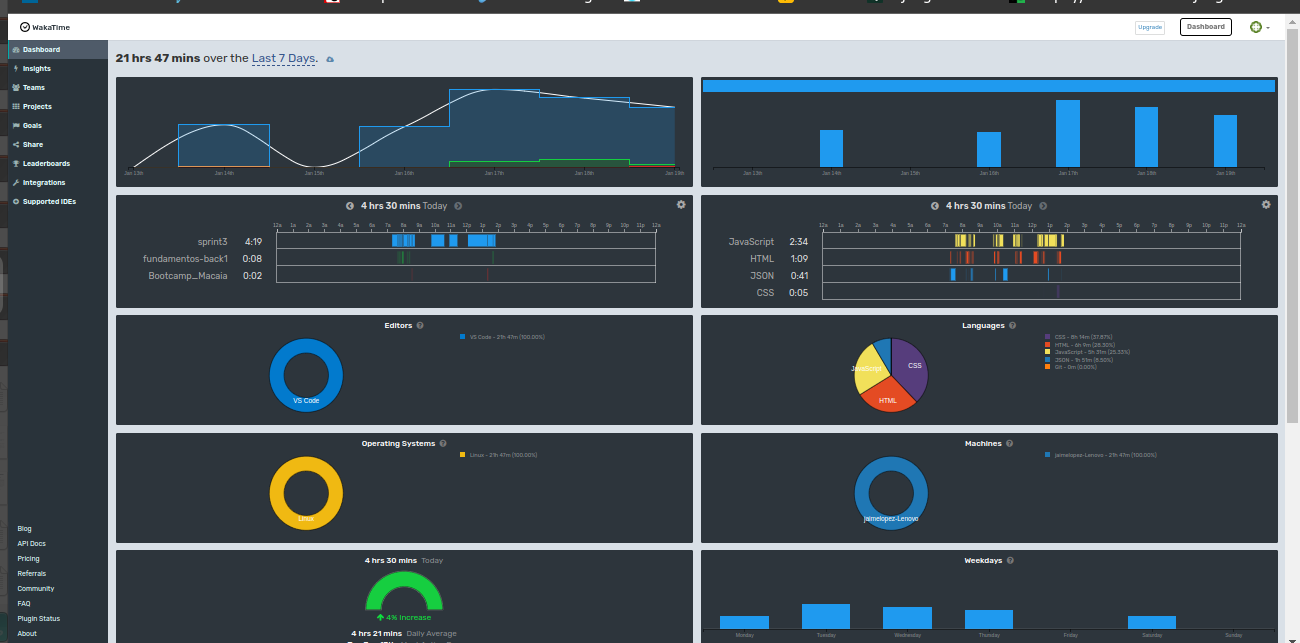
Task: Click the Upgrade button
Action: click(x=1150, y=27)
